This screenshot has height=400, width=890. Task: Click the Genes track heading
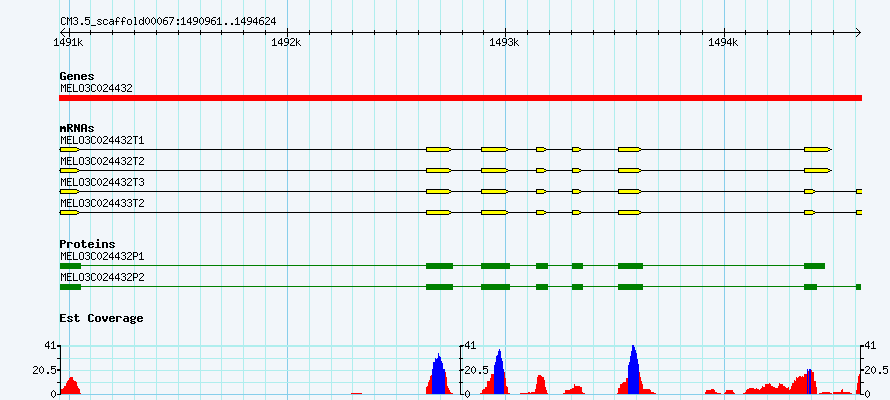(77, 76)
